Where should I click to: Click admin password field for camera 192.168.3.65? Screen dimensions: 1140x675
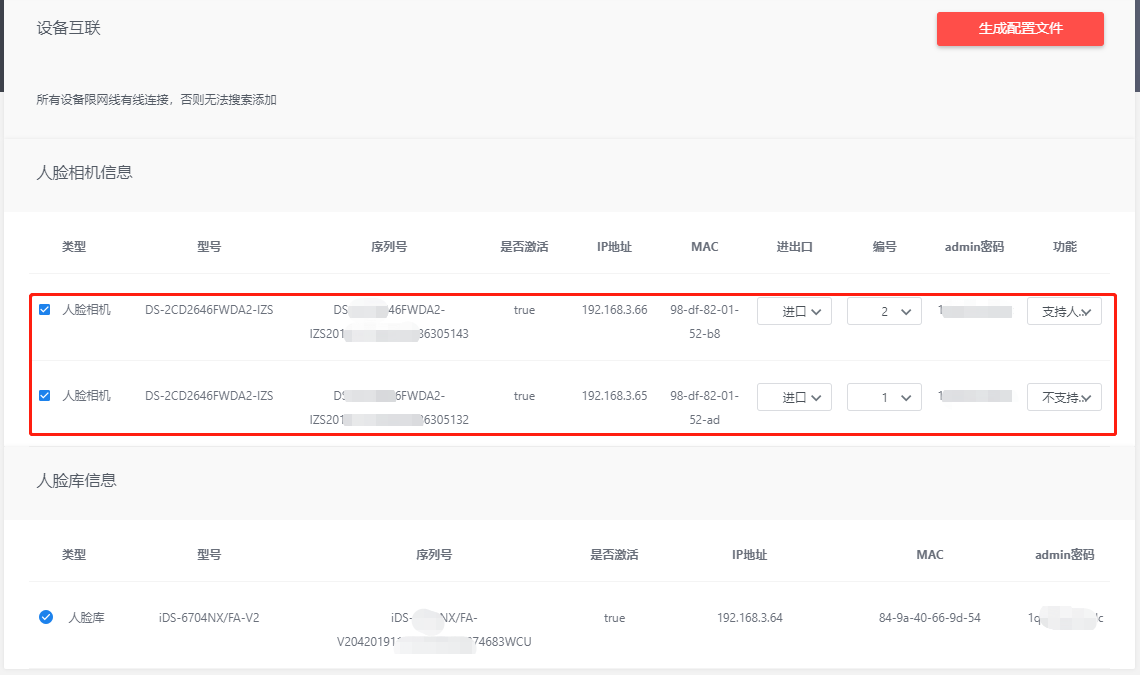pyautogui.click(x=974, y=396)
